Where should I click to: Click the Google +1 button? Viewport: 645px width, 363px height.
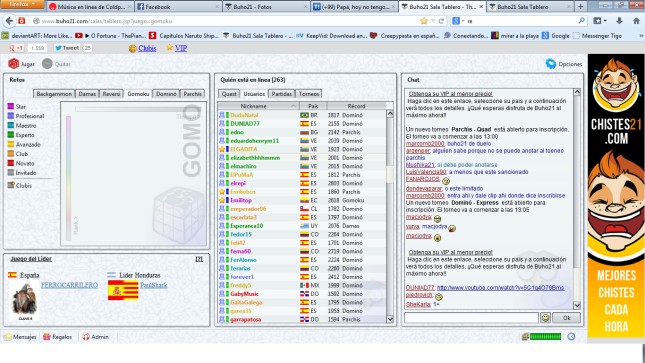16,48
